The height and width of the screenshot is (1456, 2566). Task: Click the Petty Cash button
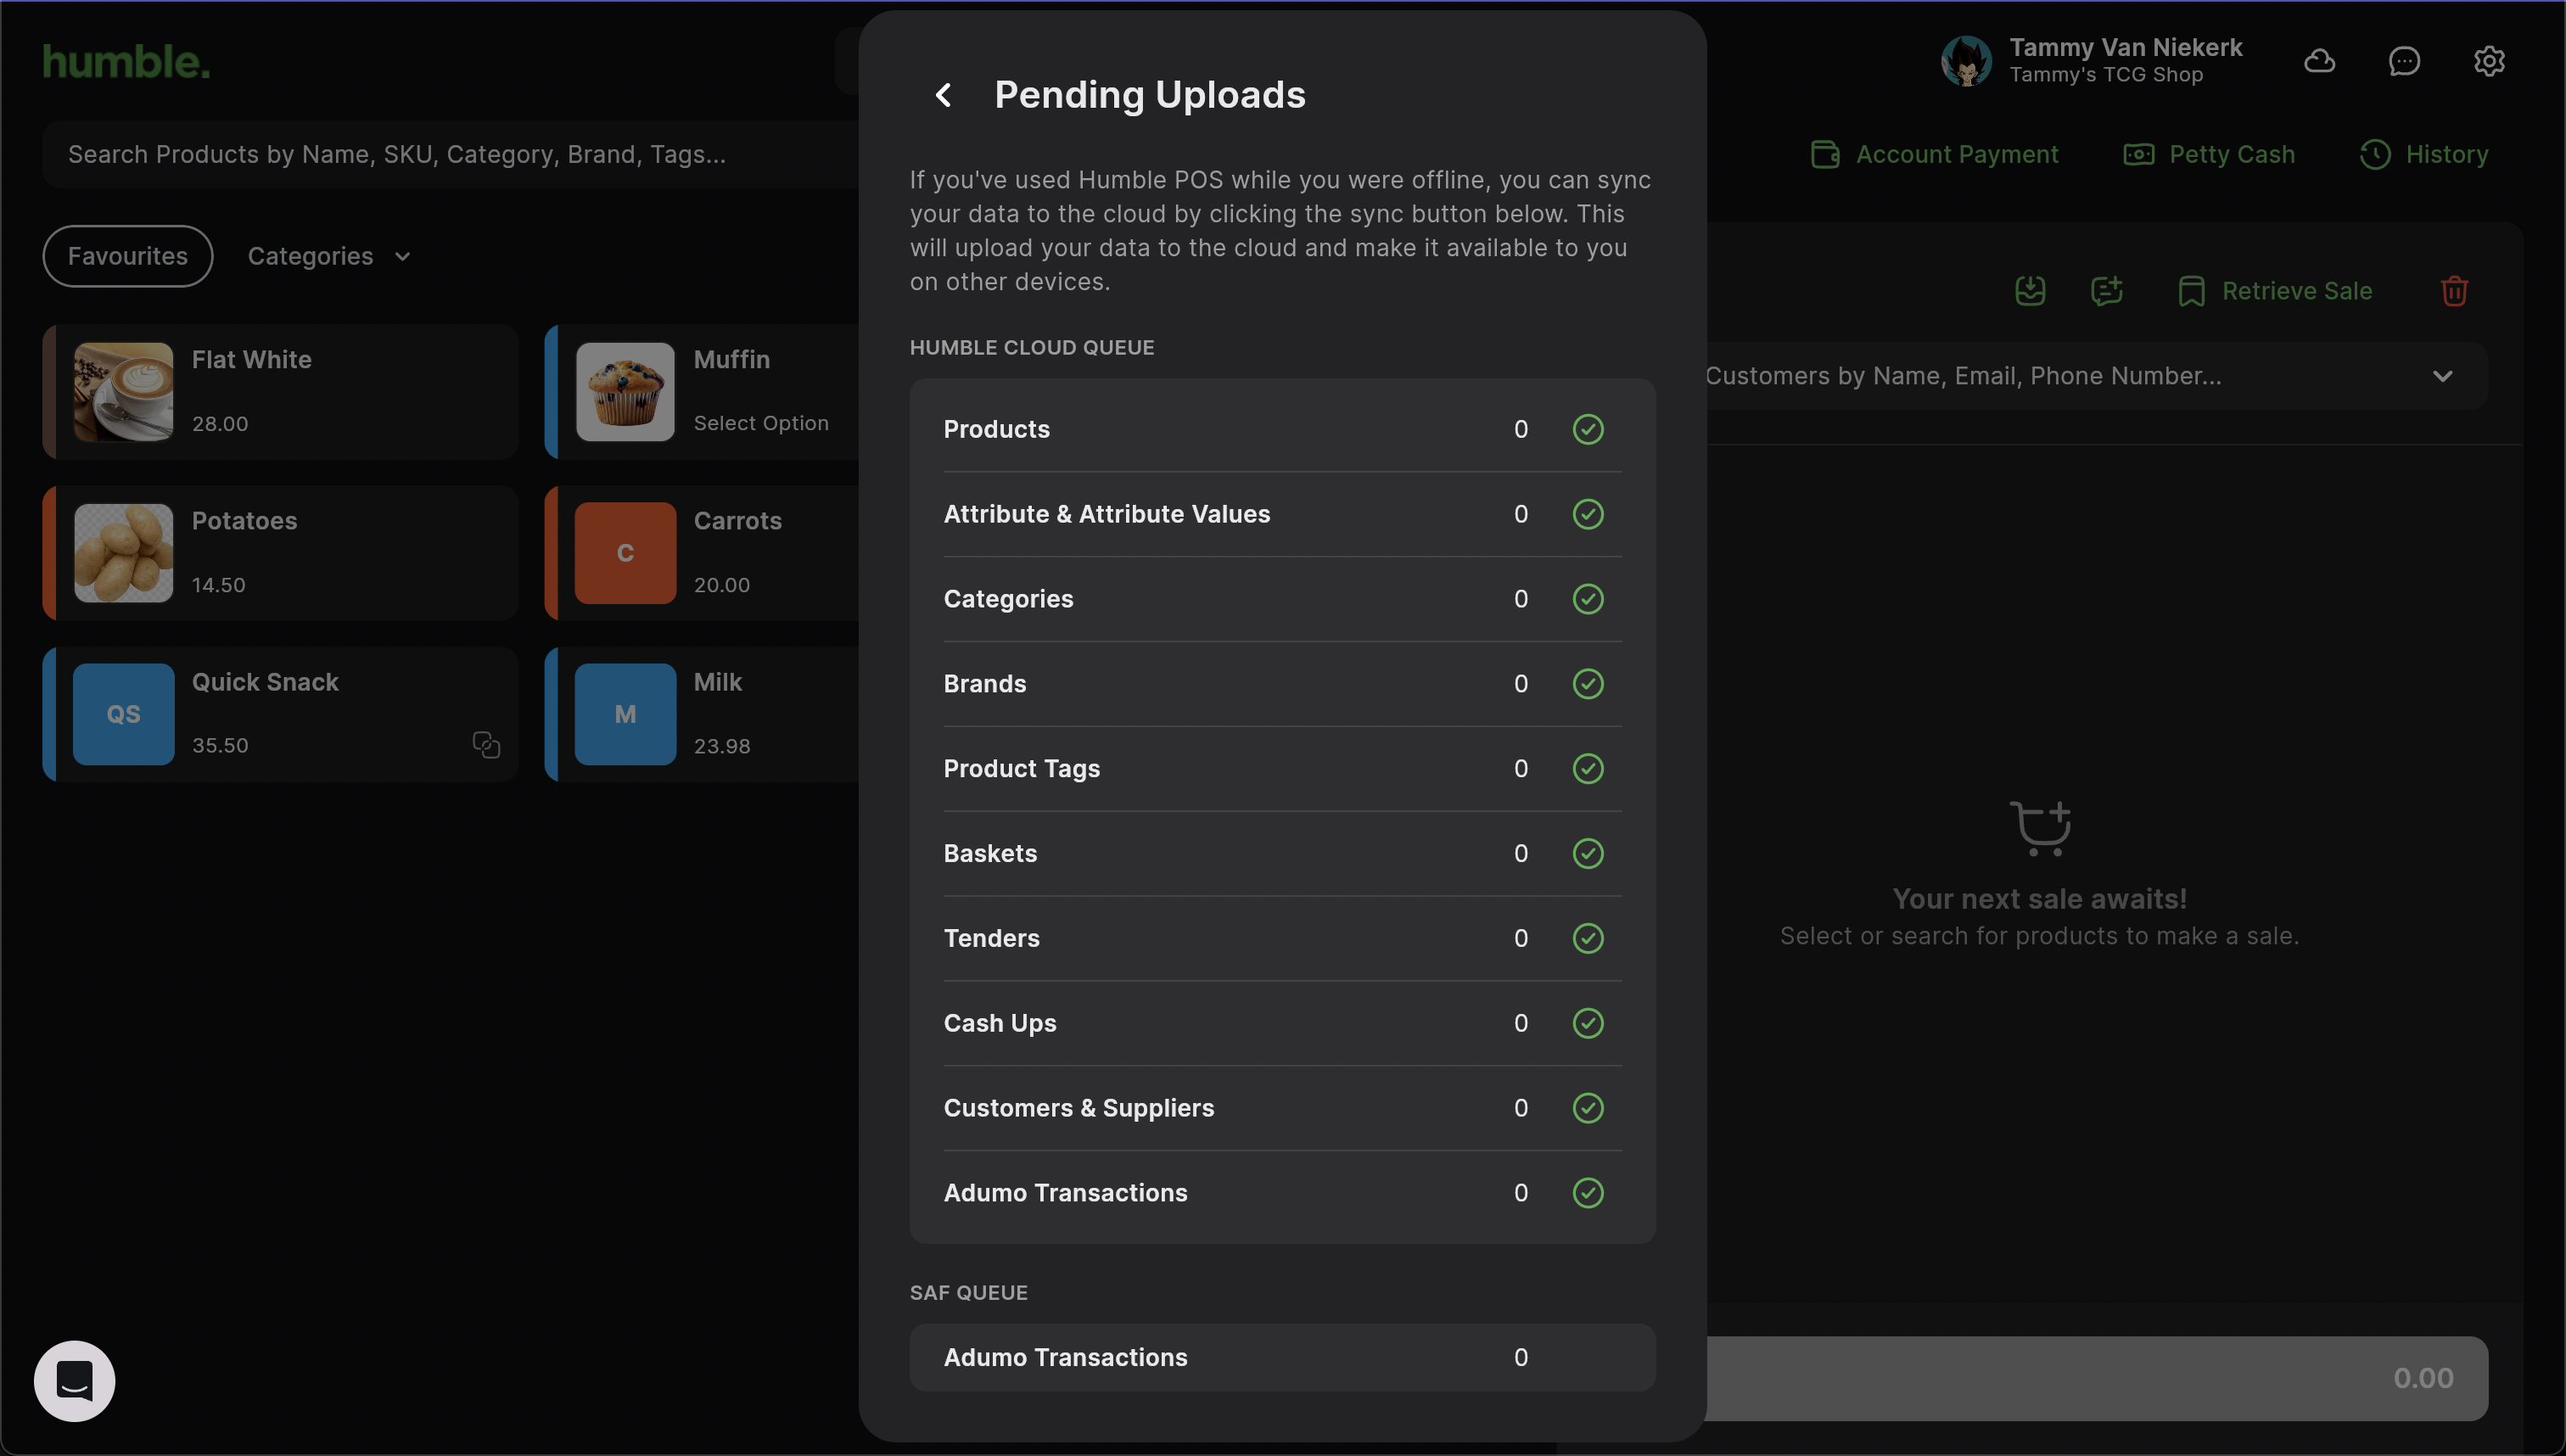point(2209,154)
